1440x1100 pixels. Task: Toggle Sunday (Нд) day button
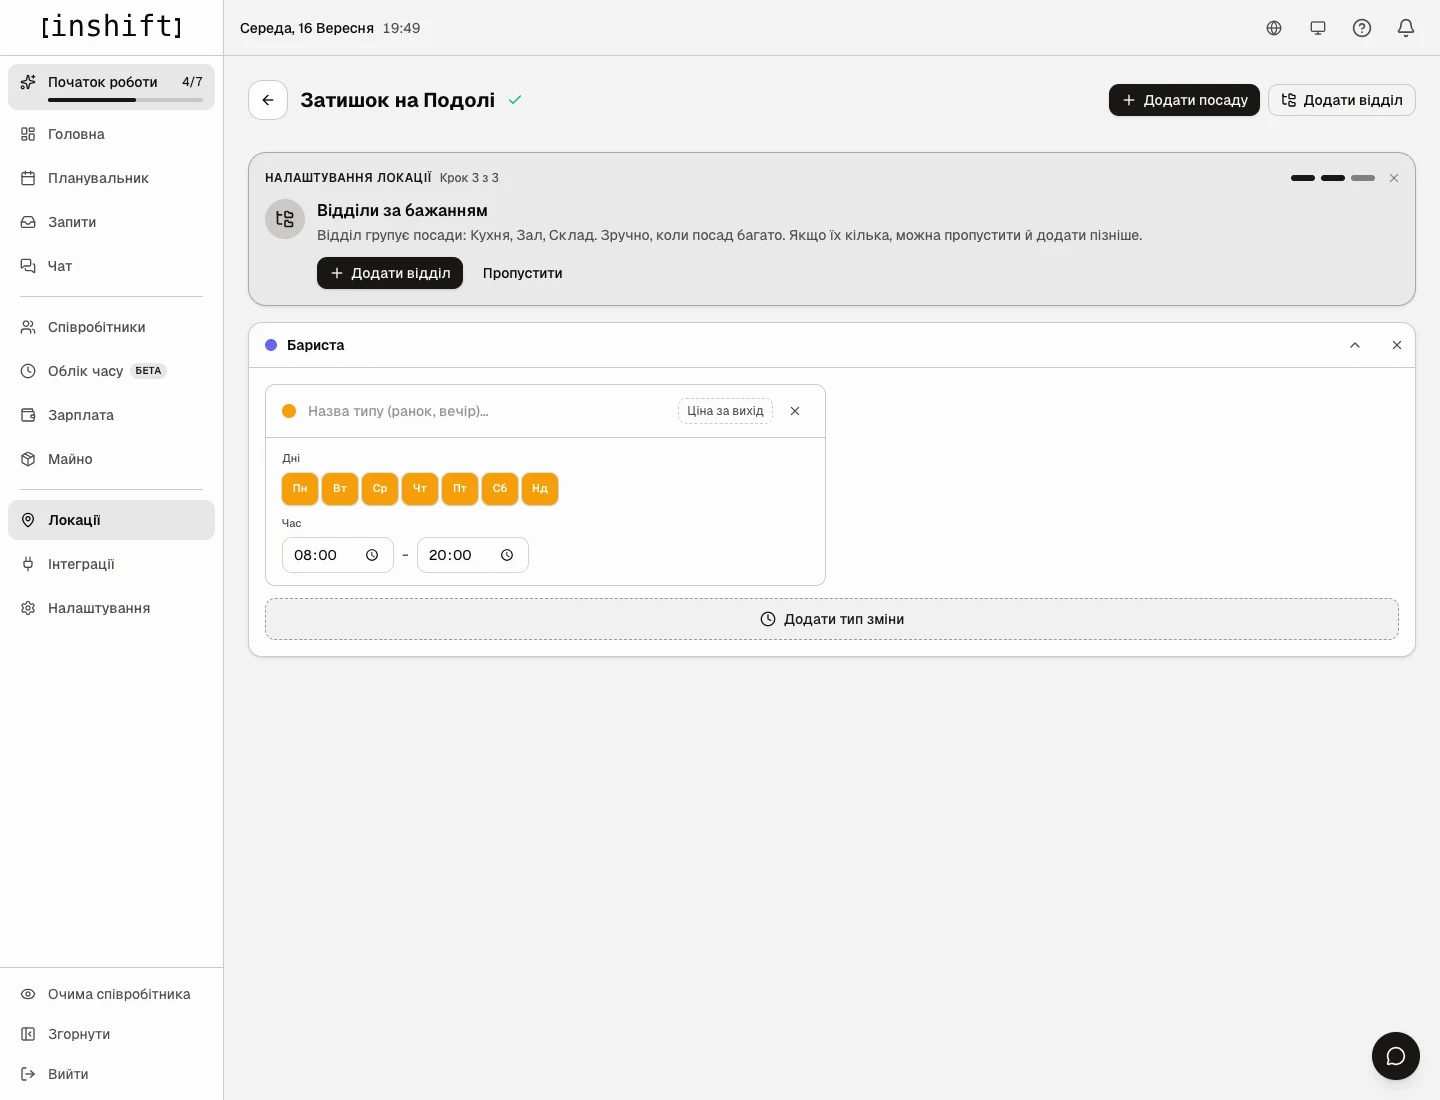click(x=540, y=489)
